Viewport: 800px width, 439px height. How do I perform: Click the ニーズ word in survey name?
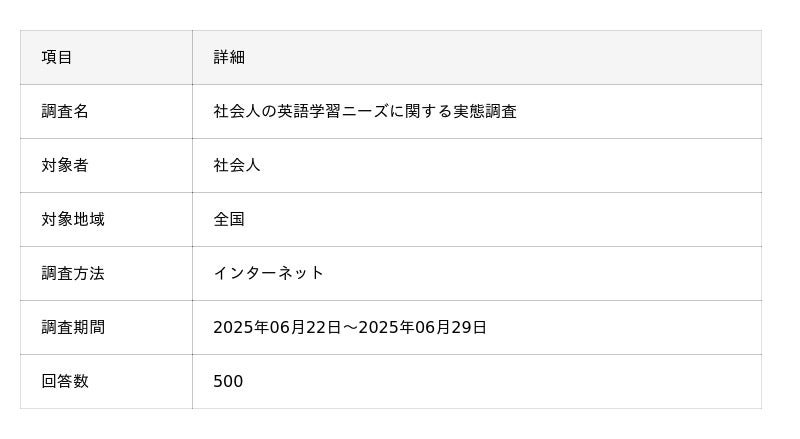click(365, 111)
